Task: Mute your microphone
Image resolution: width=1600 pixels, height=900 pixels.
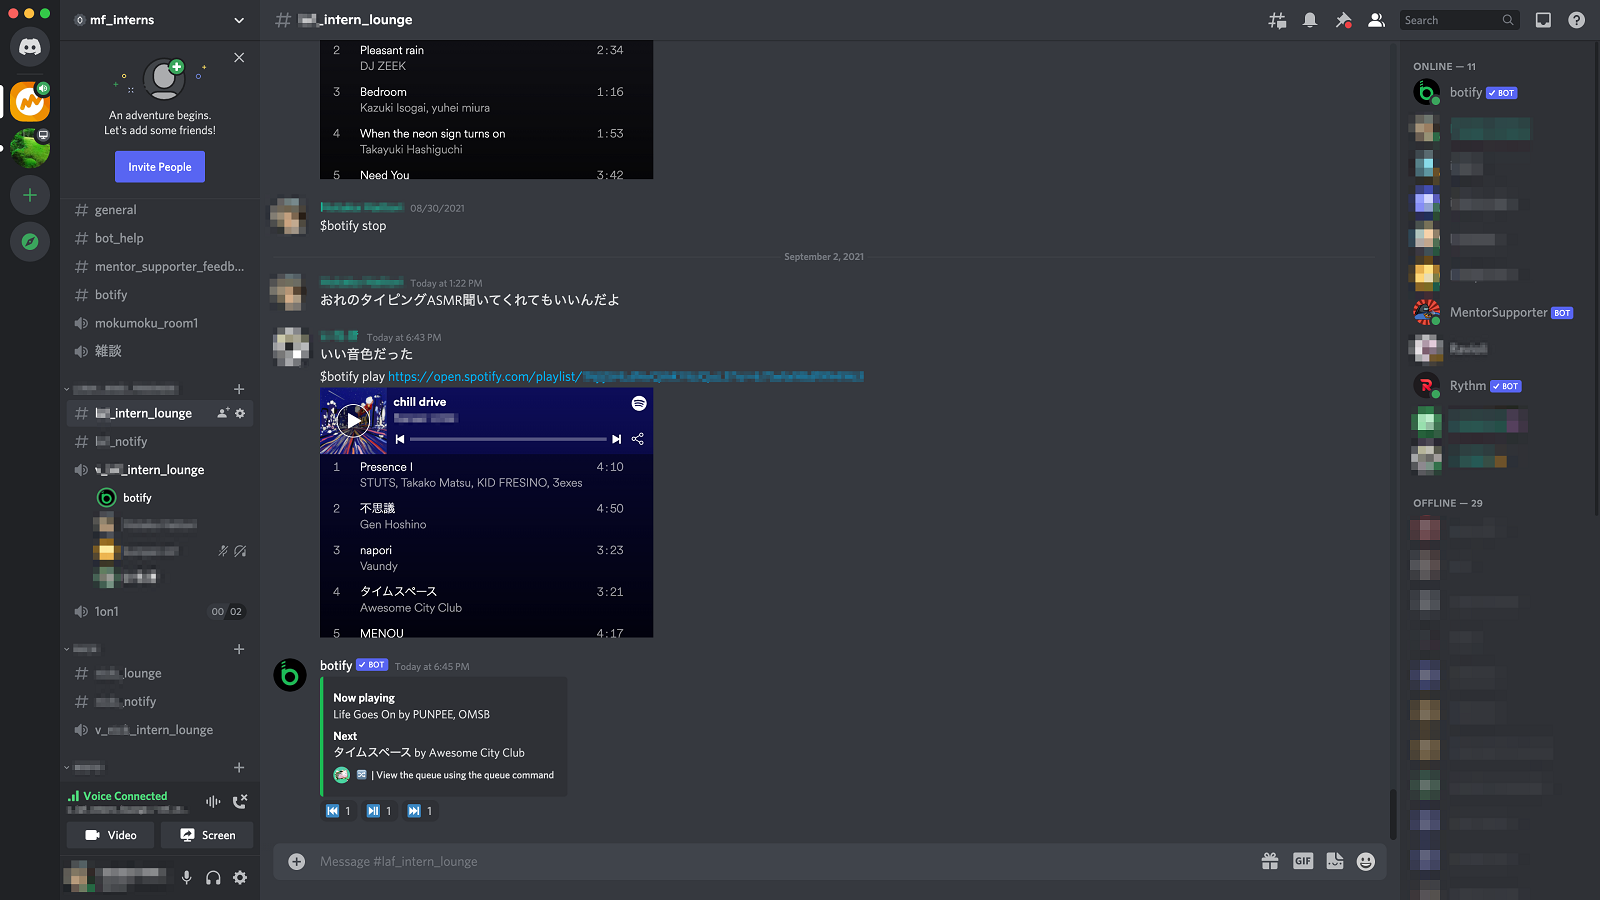Action: coord(186,877)
